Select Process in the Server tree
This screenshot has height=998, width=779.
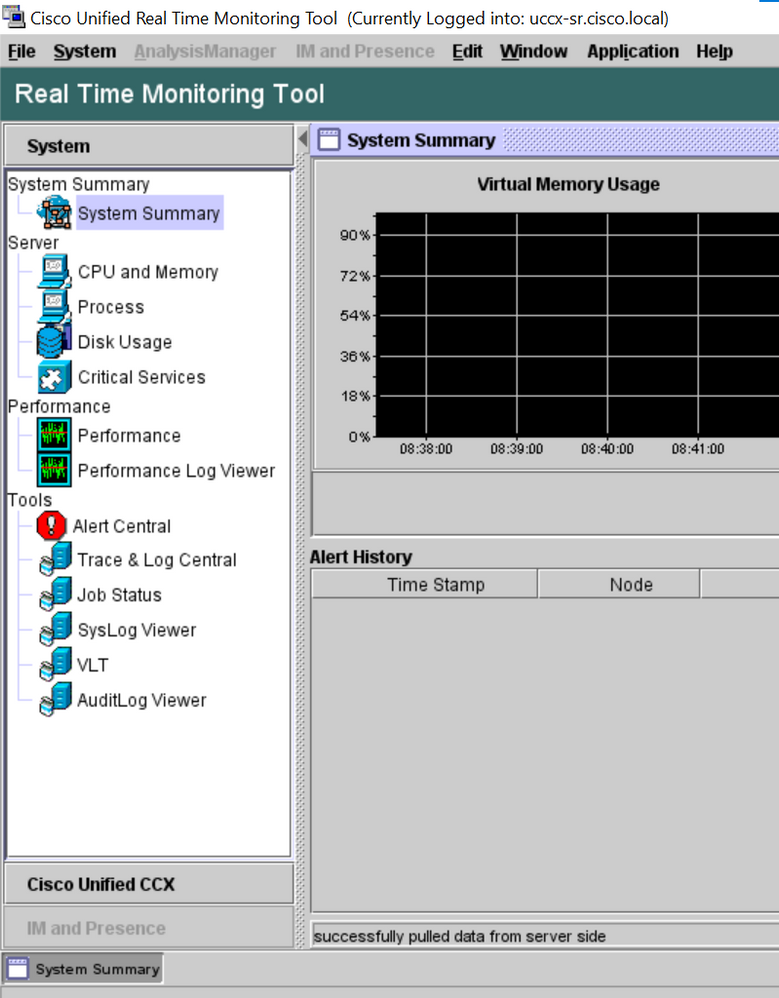click(111, 307)
